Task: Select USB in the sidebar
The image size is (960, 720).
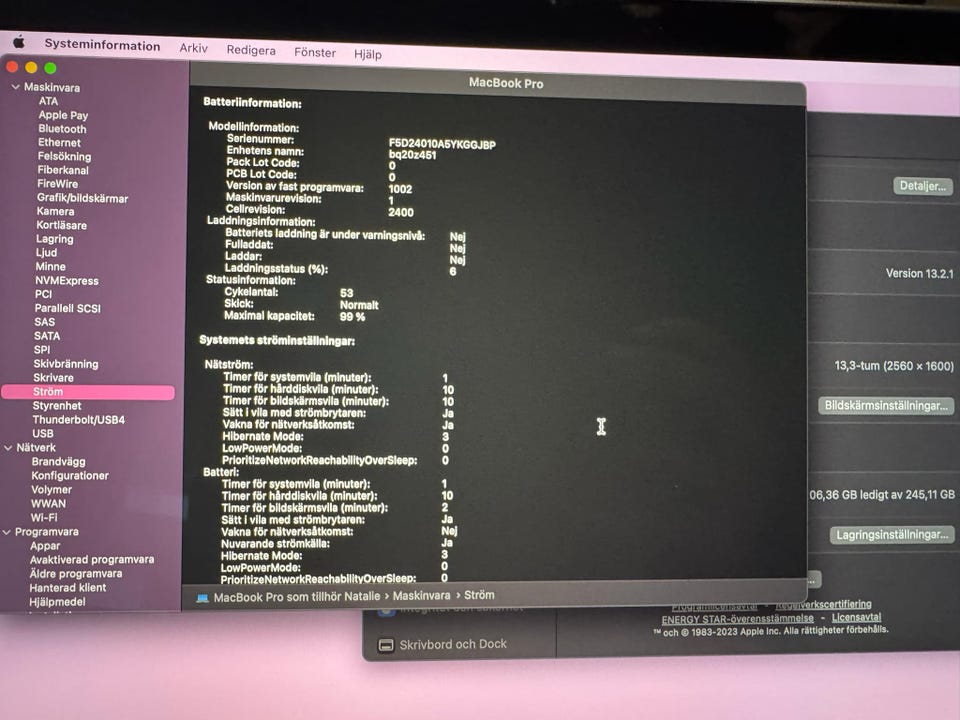Action: (x=43, y=433)
